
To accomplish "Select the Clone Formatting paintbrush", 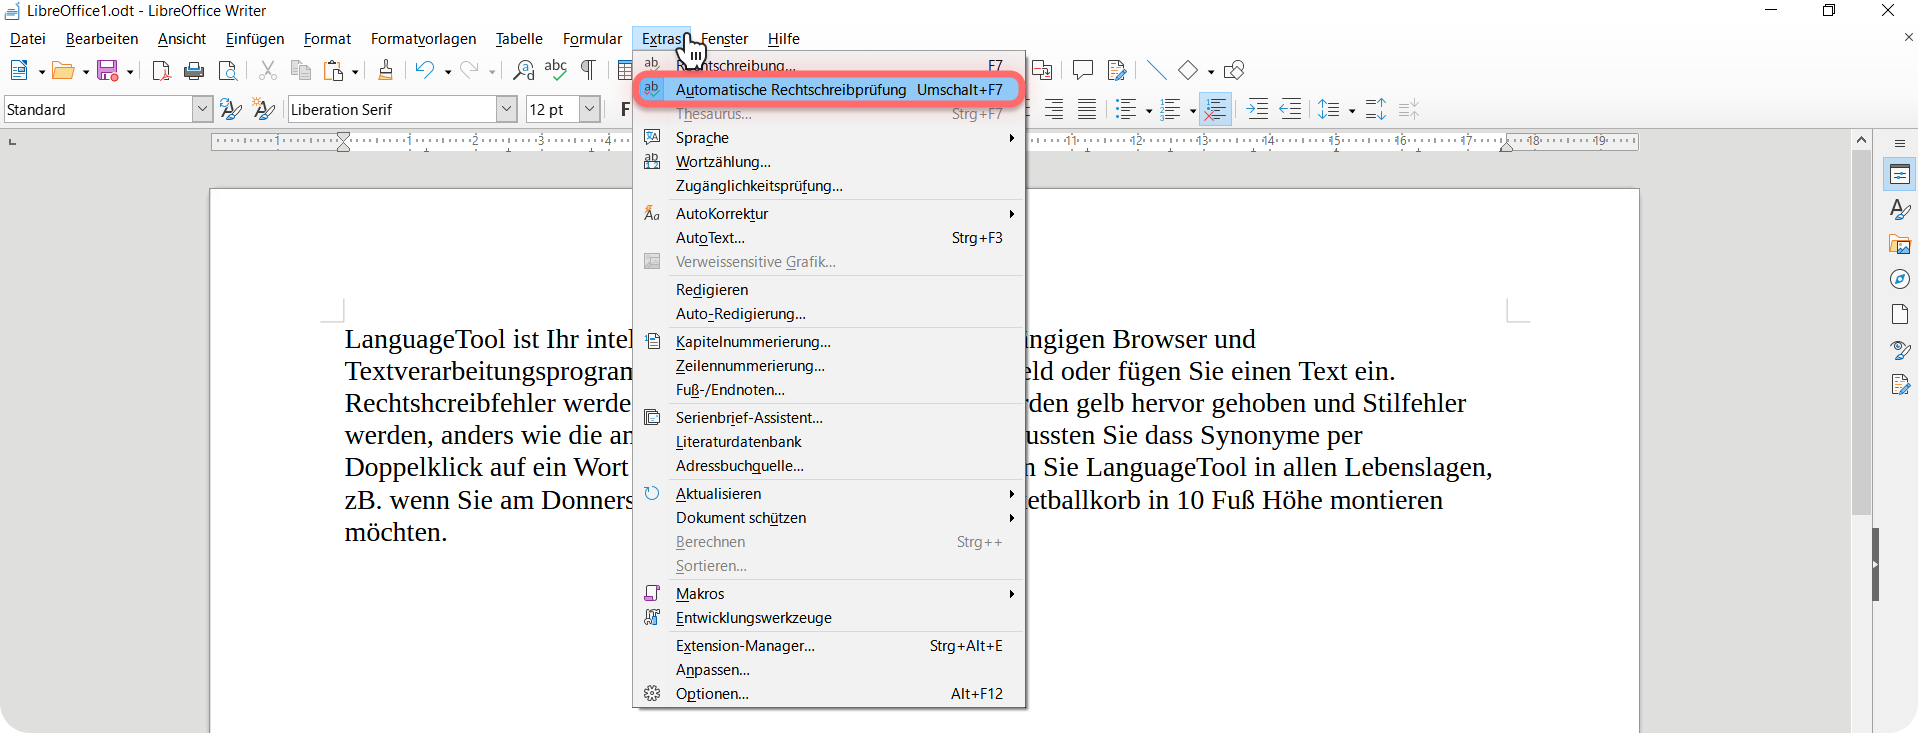I will coord(385,71).
